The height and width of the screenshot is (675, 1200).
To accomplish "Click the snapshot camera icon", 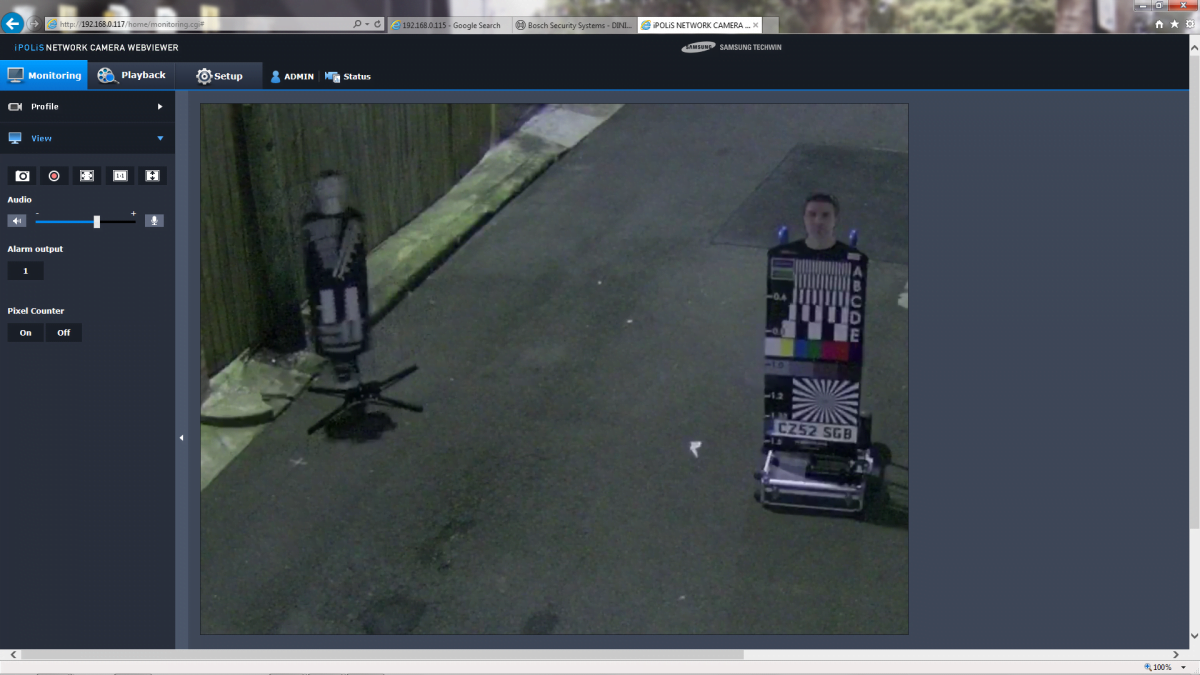I will coord(22,176).
